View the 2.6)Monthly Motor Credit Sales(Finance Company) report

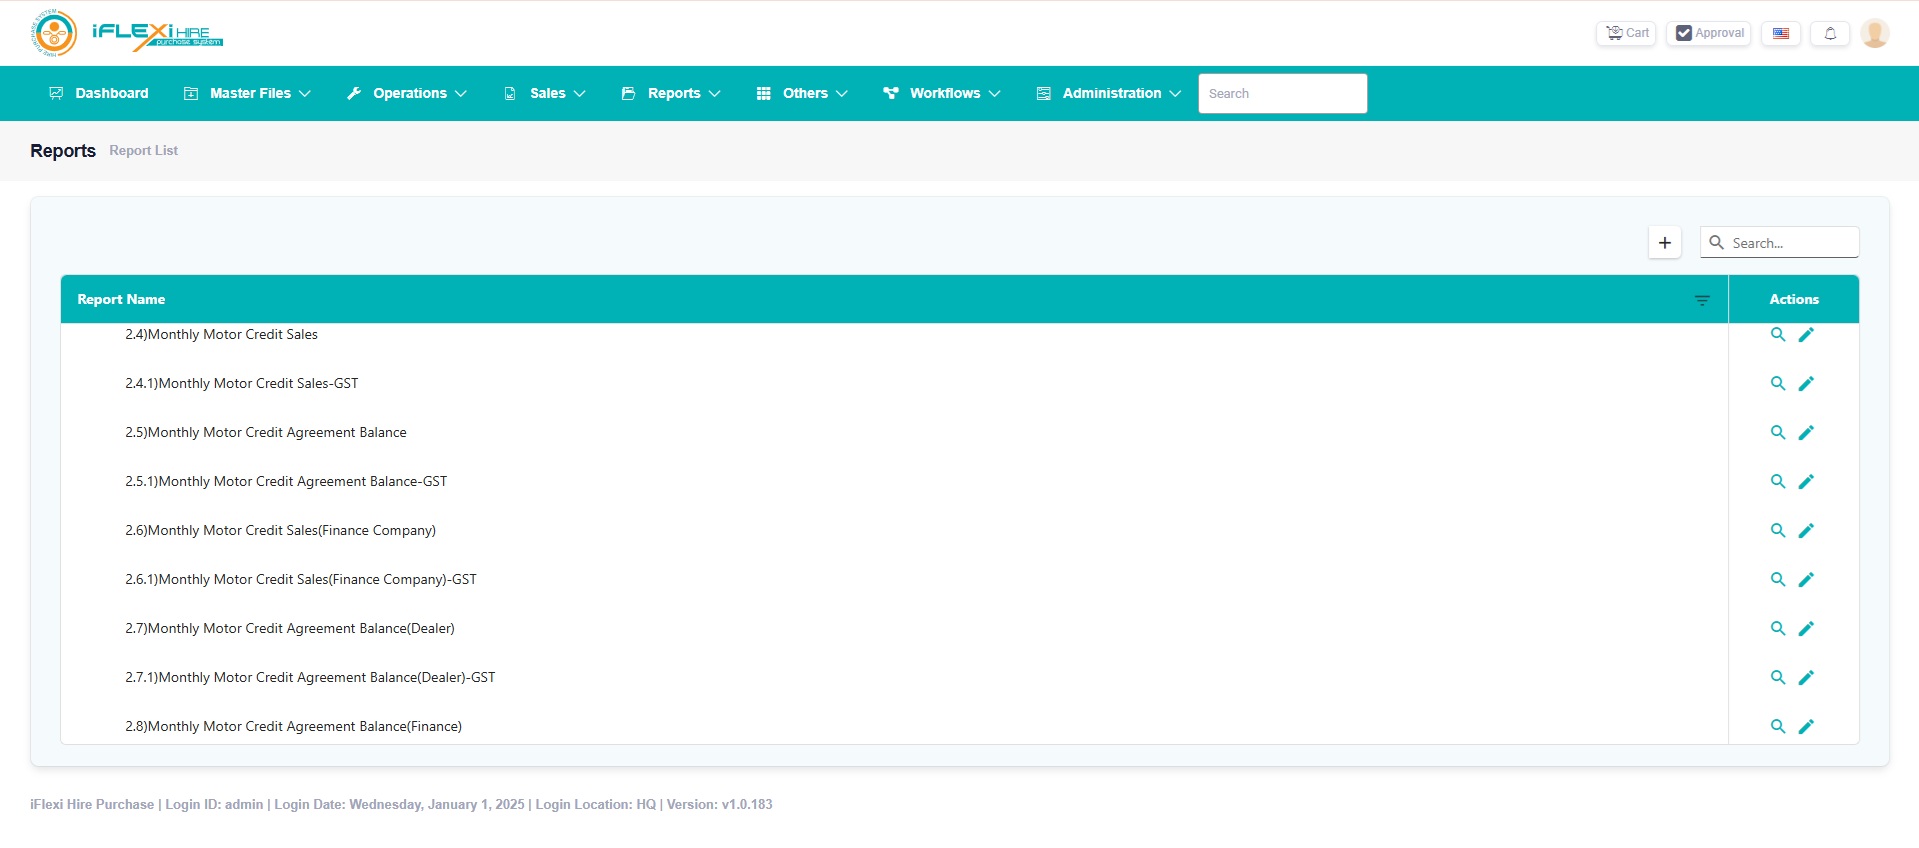pos(1777,531)
